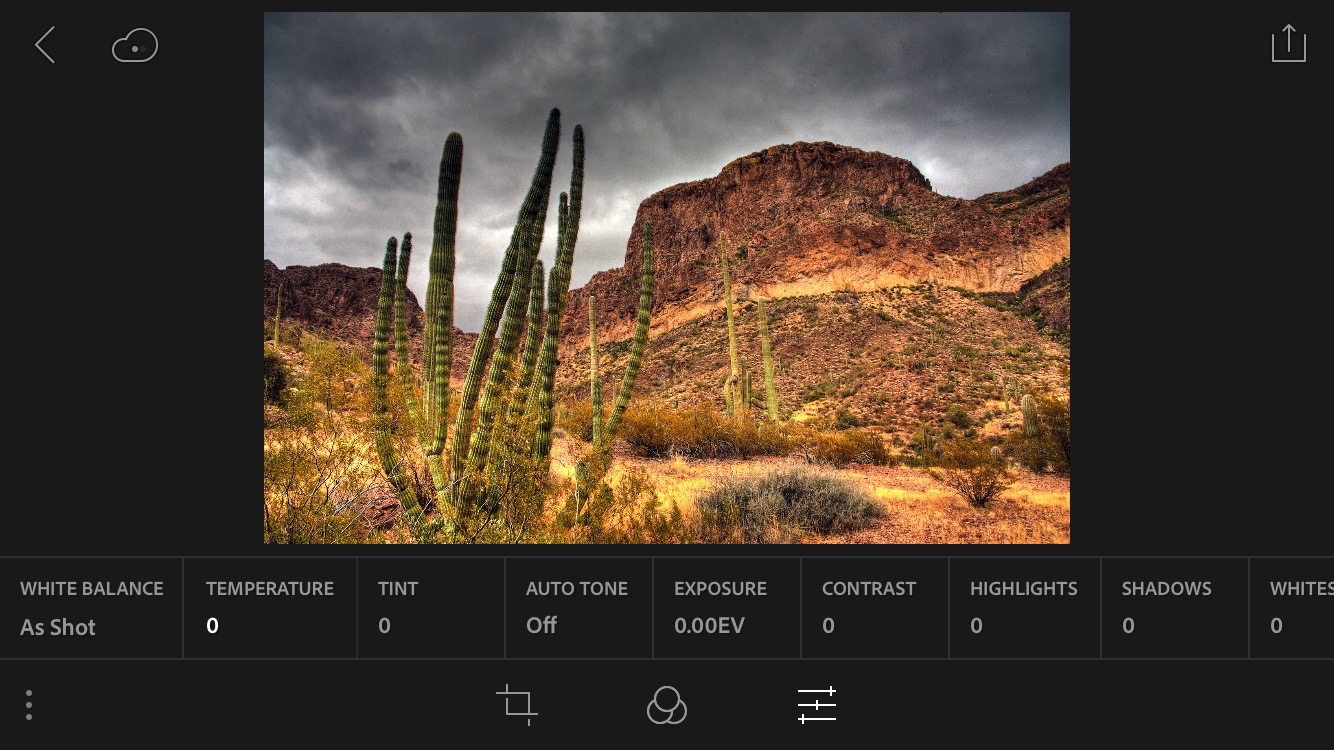Viewport: 1334px width, 750px height.
Task: Open the three-dot options menu
Action: point(29,705)
